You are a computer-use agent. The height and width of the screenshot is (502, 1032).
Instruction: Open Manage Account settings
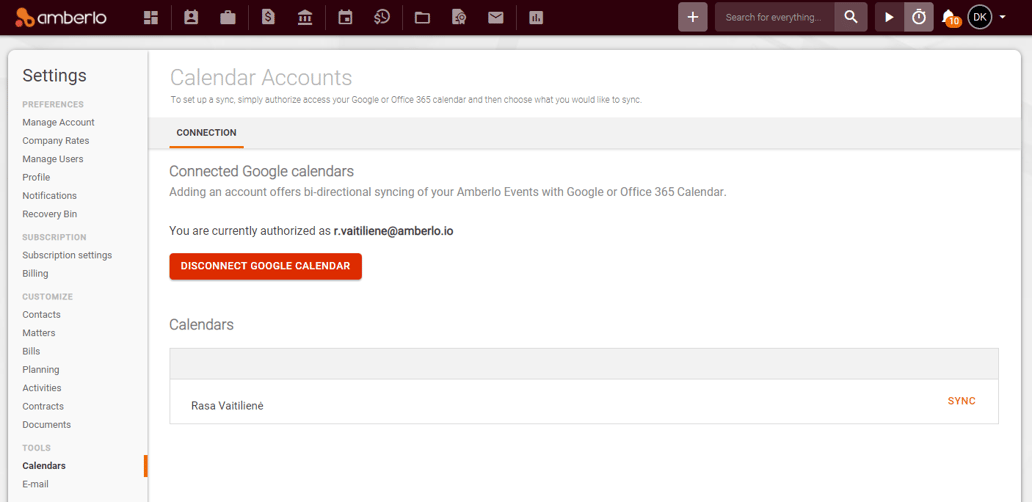[59, 122]
